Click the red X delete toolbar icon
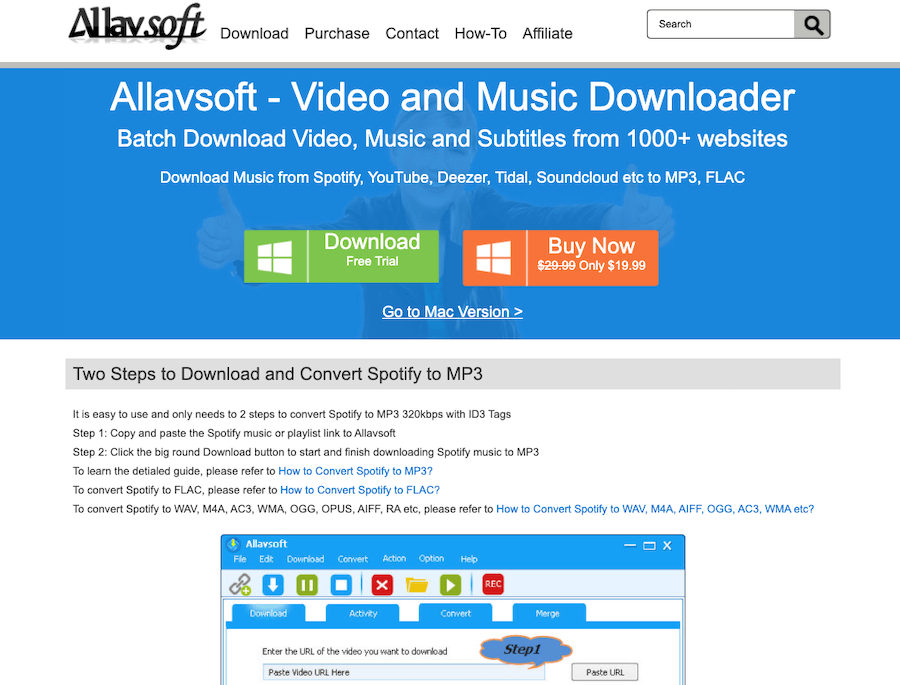 click(382, 585)
